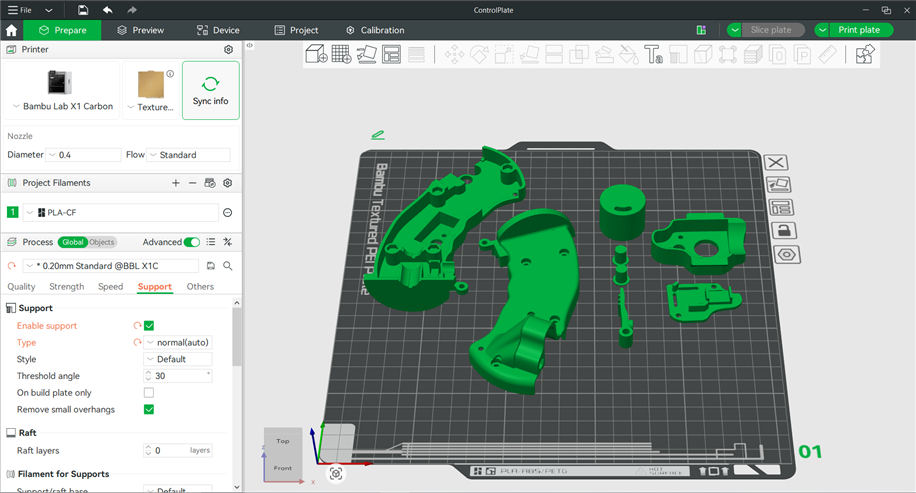Viewport: 916px width, 493px height.
Task: Open the Strength settings tab
Action: [x=67, y=287]
